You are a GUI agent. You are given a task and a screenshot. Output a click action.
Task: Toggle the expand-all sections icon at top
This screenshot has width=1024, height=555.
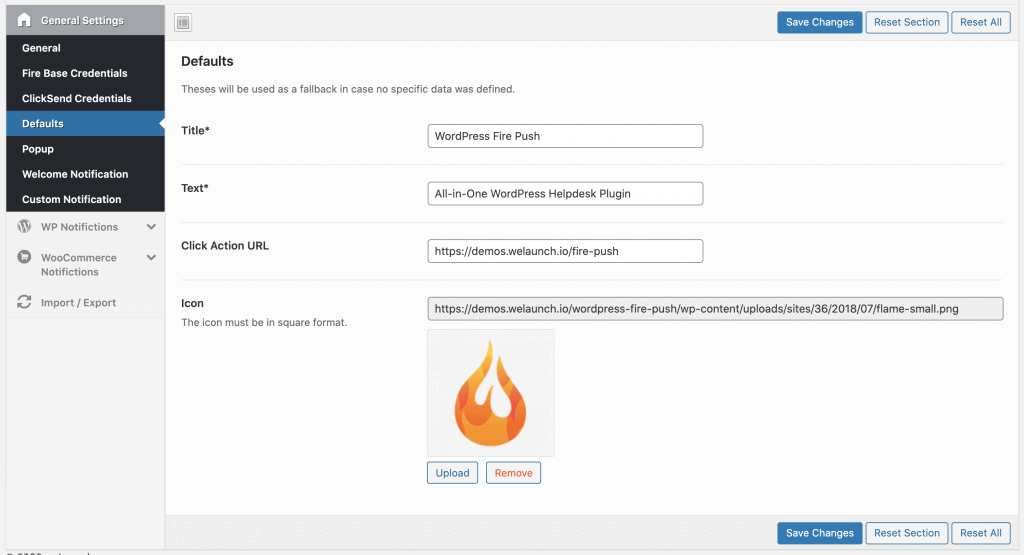point(183,22)
